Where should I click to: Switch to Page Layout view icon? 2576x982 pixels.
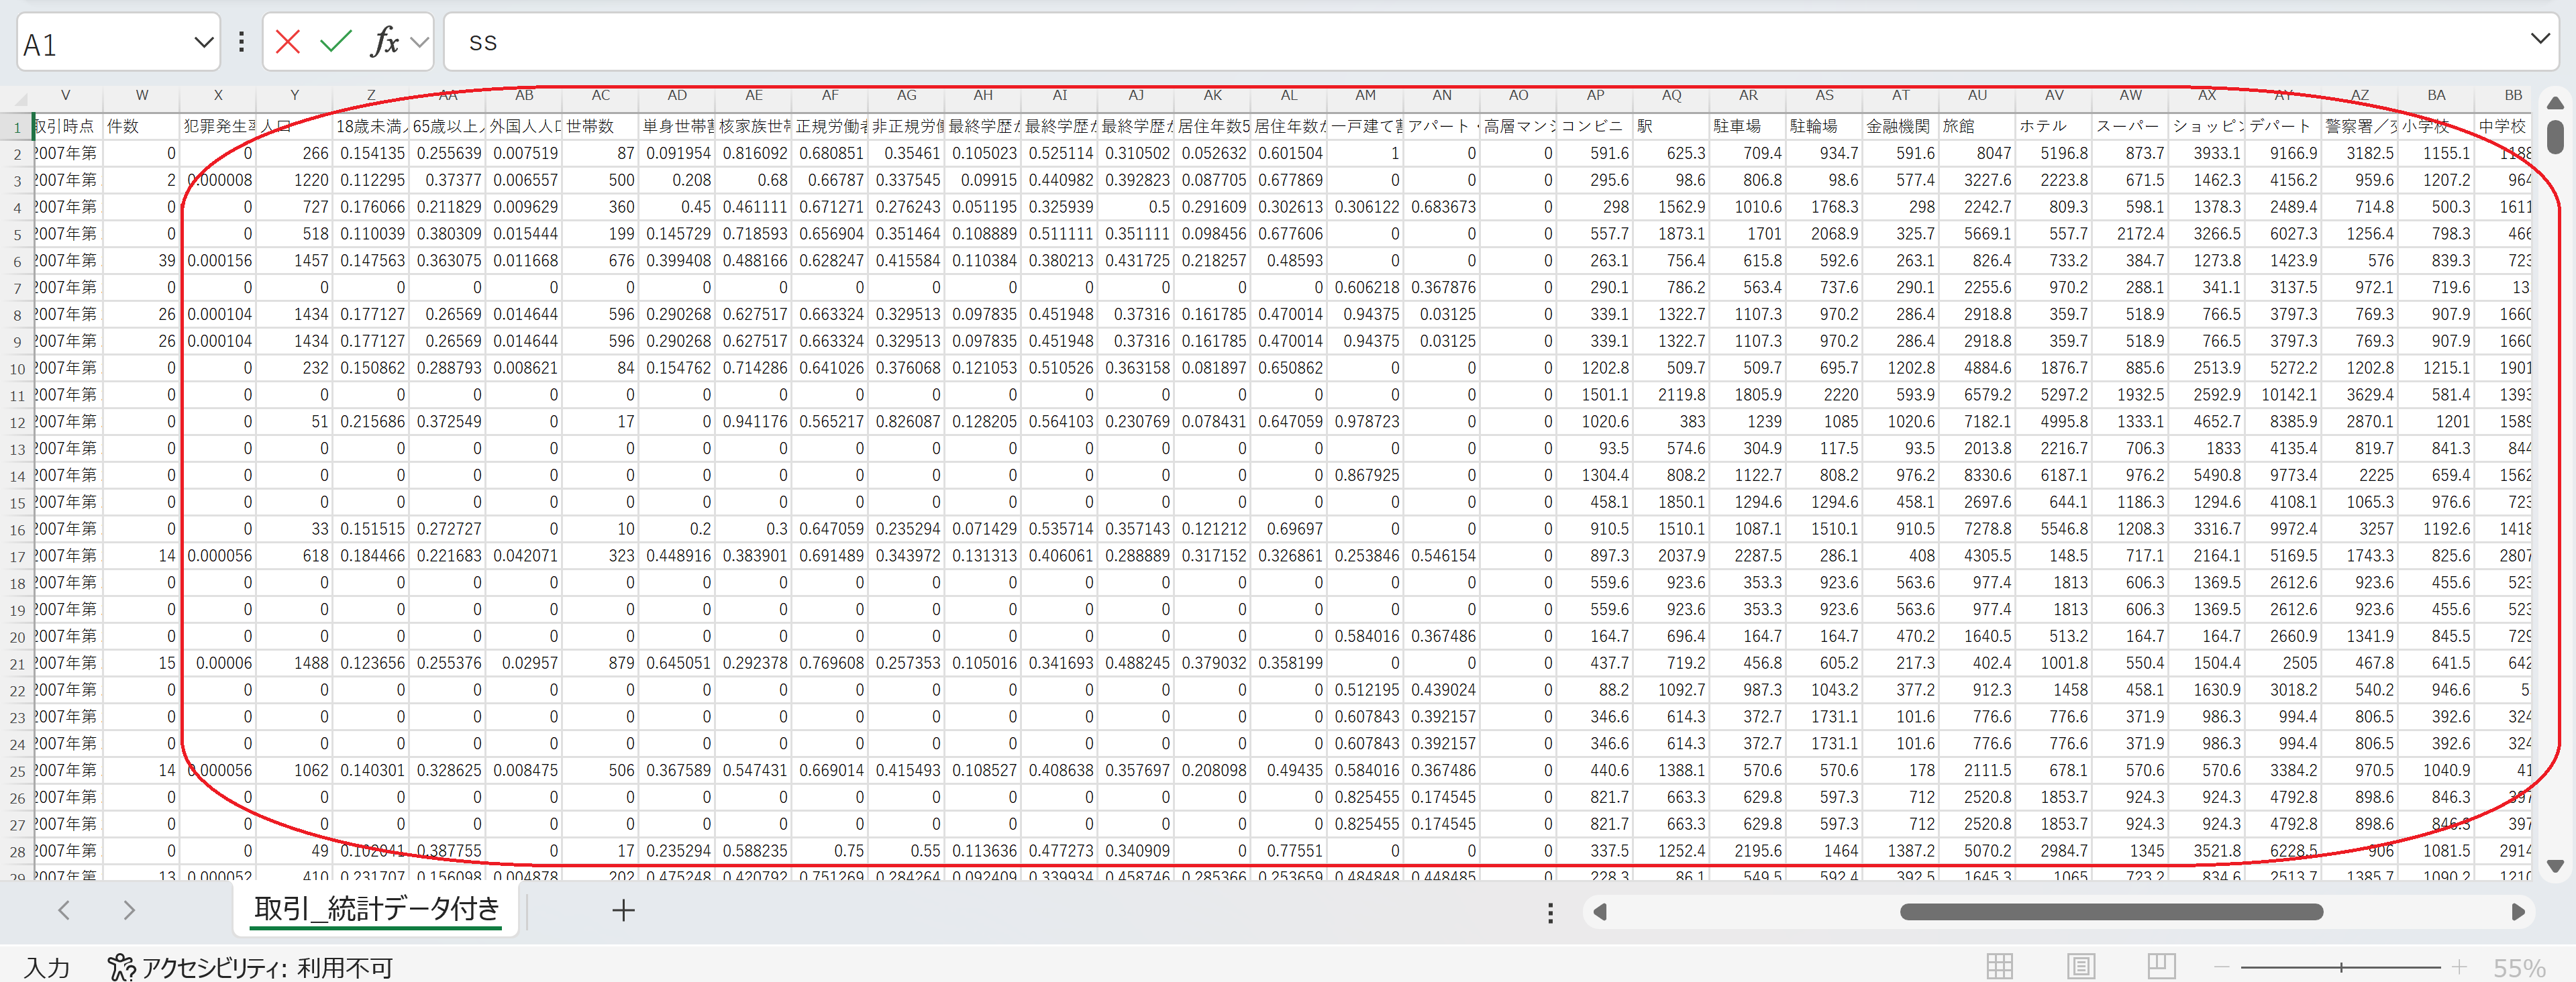[2081, 966]
